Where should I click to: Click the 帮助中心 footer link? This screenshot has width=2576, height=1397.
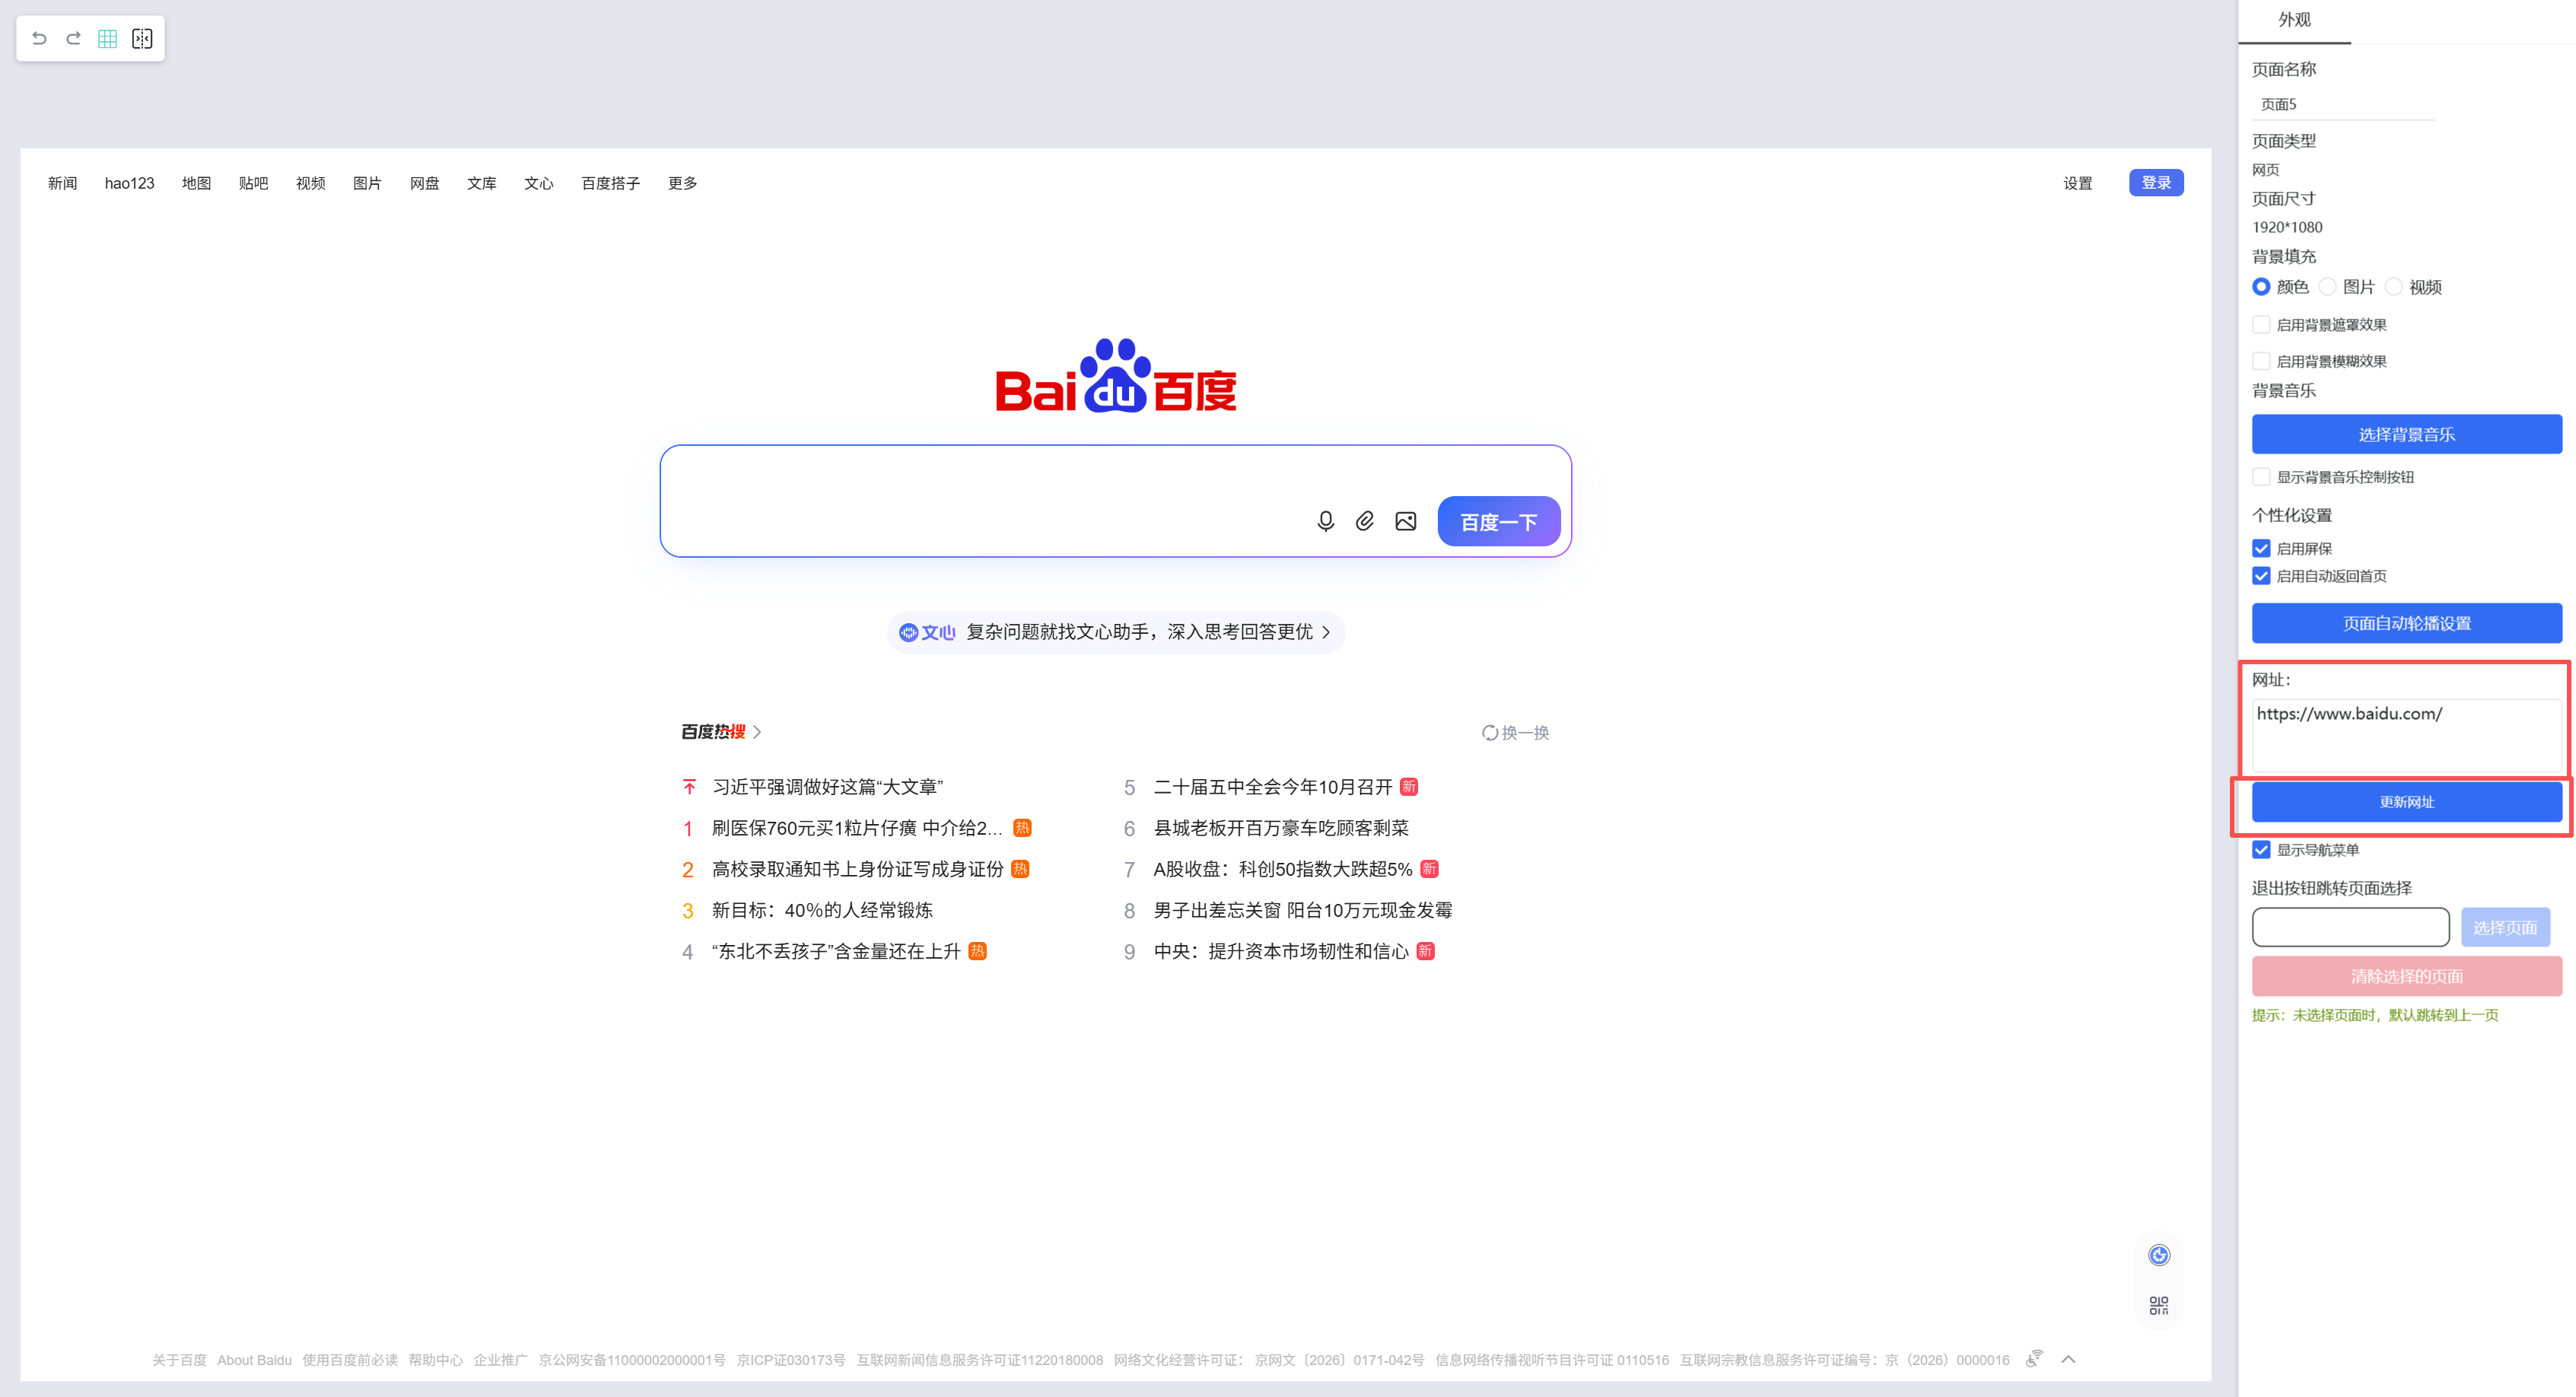click(x=435, y=1360)
